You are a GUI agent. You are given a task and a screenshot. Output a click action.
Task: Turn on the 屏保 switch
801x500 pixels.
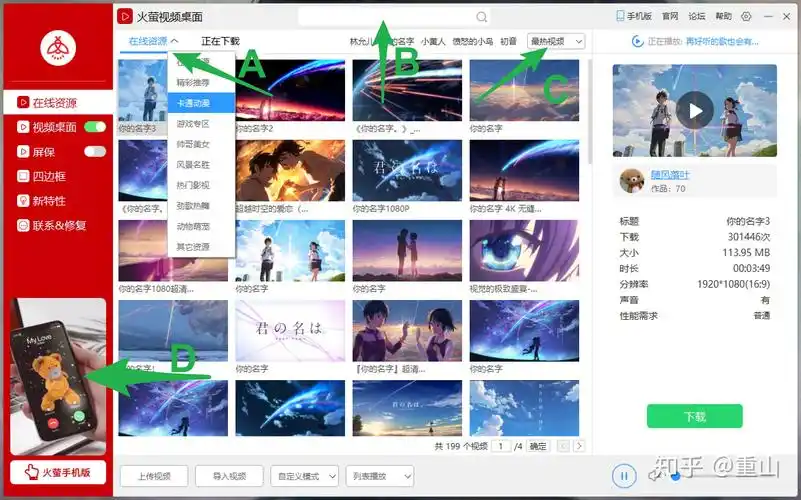click(95, 151)
